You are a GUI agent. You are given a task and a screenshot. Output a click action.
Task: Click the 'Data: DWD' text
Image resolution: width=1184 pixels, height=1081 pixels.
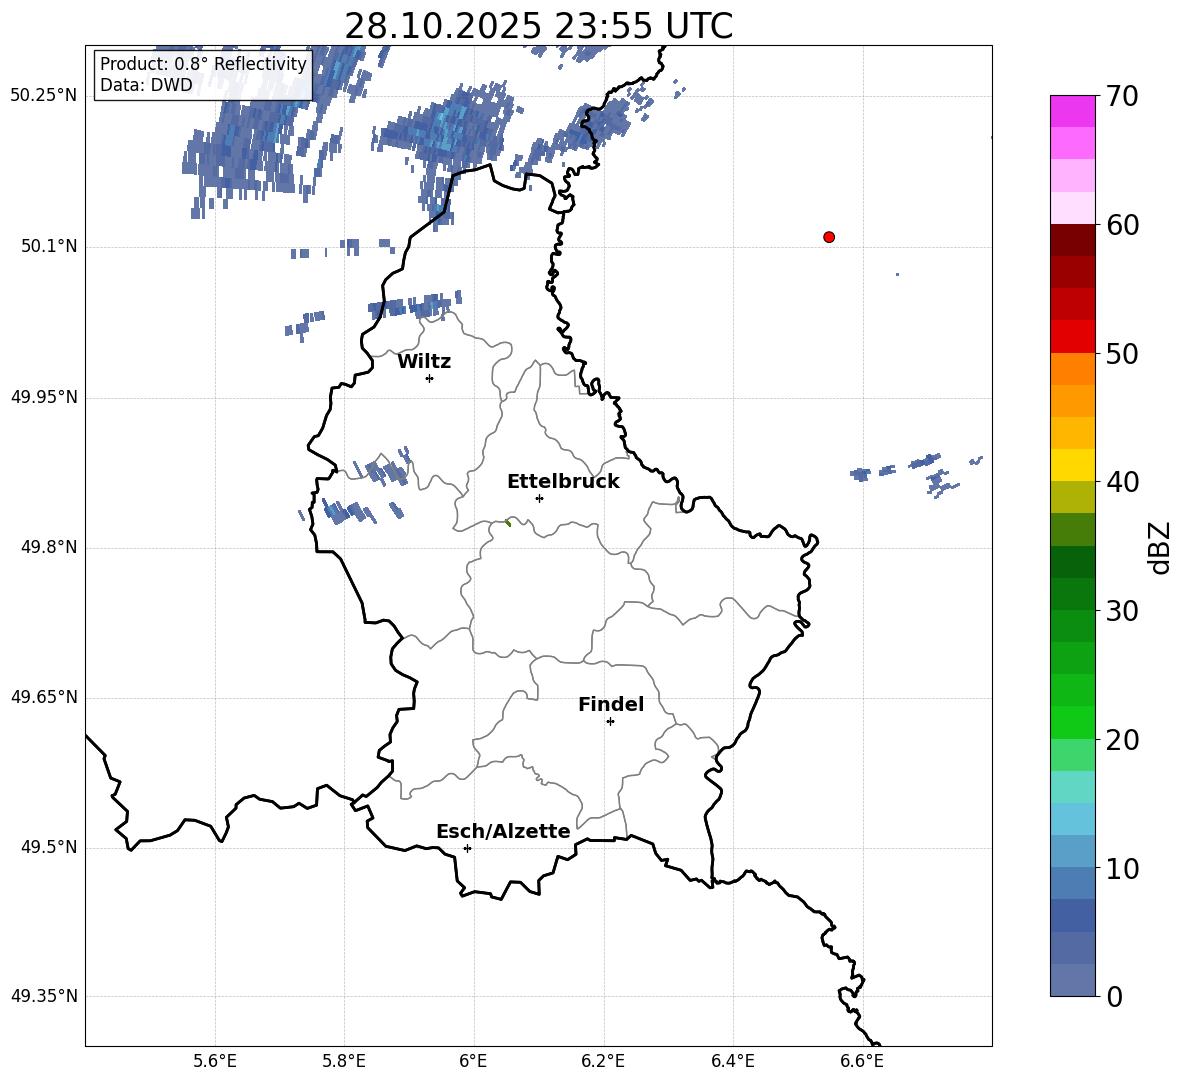146,85
